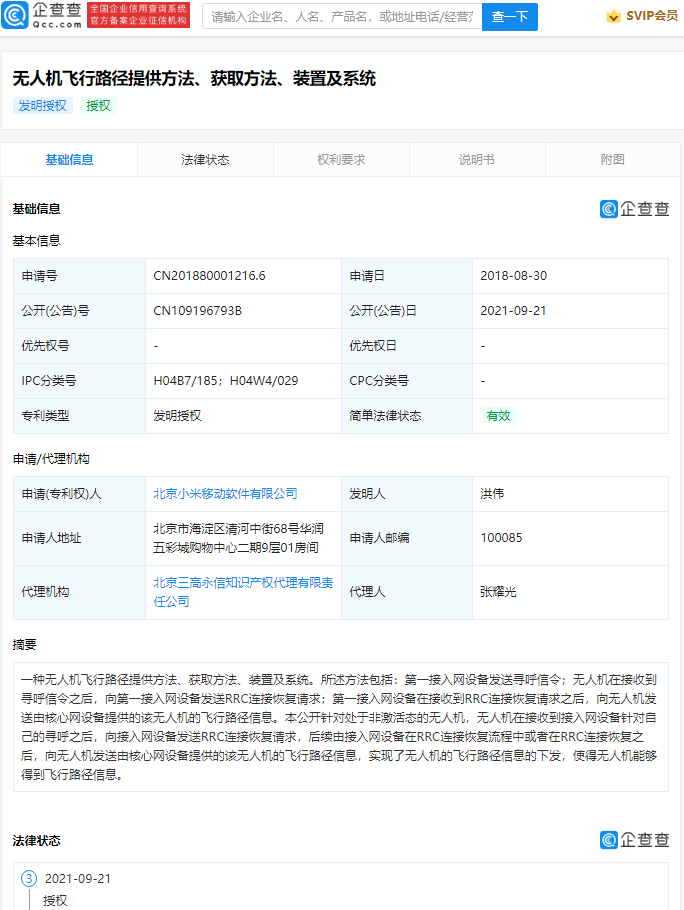The image size is (684, 910).
Task: Click the 企查查 watermark beside 基础信息
Action: tap(634, 208)
